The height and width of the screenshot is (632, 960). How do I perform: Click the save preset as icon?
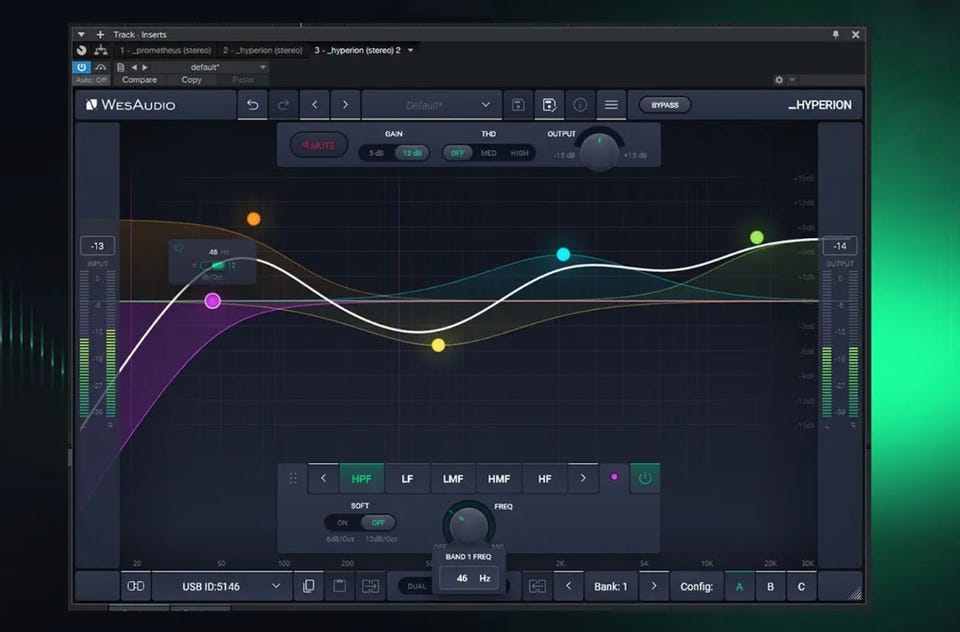549,105
